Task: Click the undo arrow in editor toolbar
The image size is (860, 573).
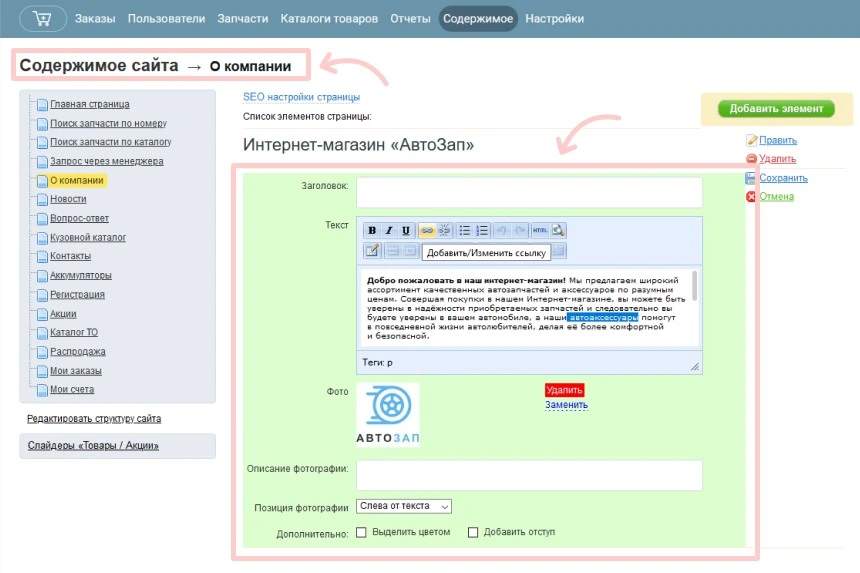Action: 502,230
